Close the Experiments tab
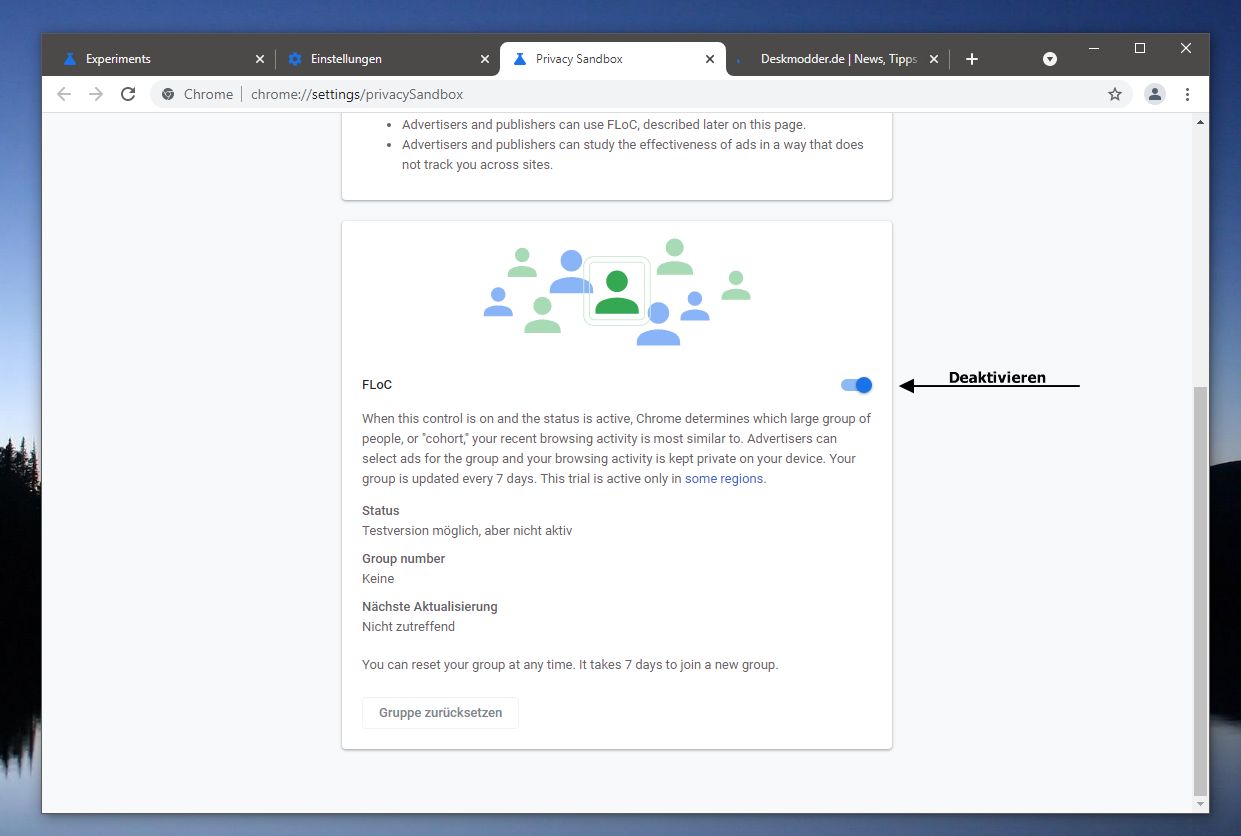1241x836 pixels. (260, 59)
